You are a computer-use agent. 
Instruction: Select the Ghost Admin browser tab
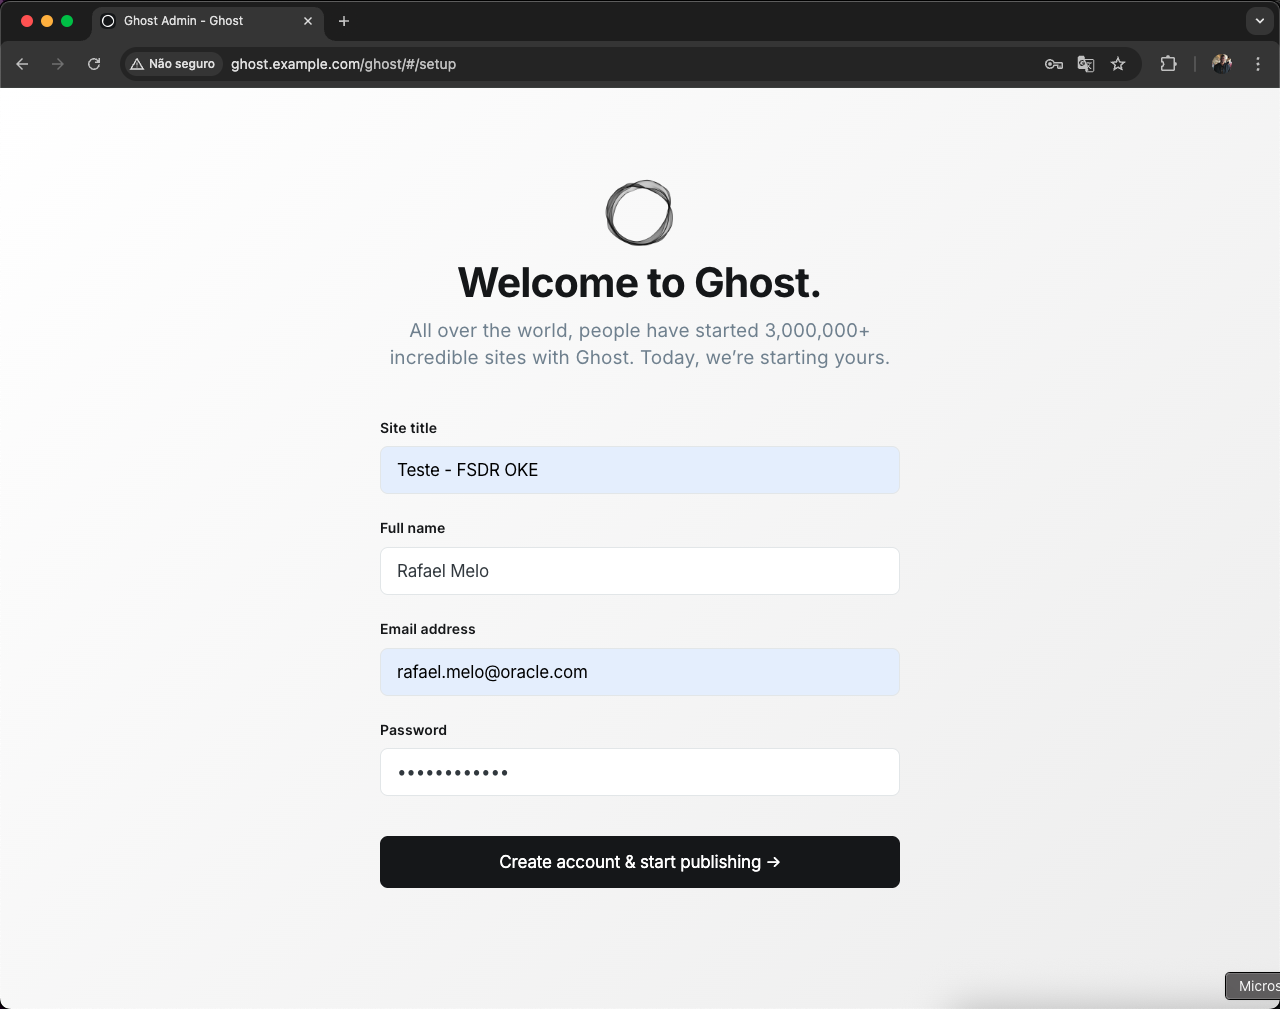click(x=200, y=20)
